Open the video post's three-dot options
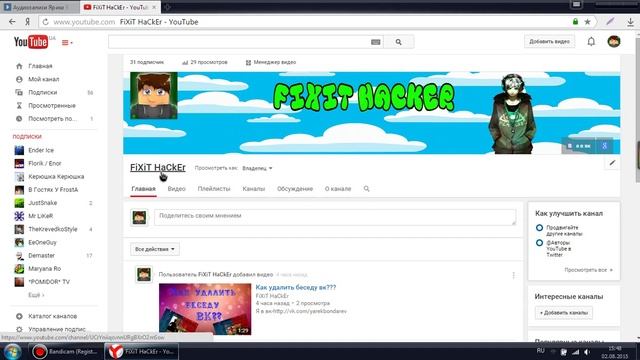640x360 pixels. pos(513,276)
